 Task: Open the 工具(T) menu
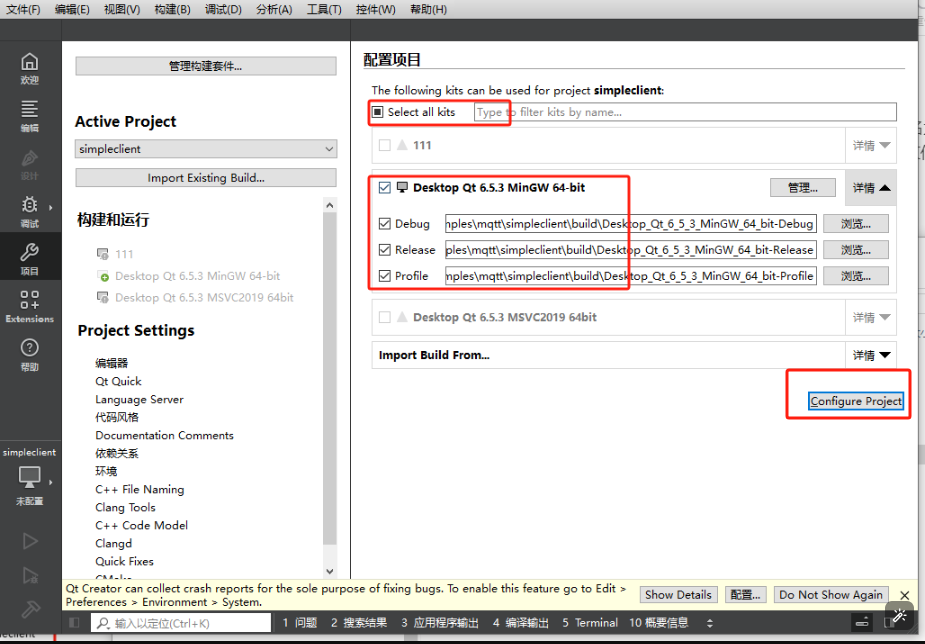click(324, 9)
